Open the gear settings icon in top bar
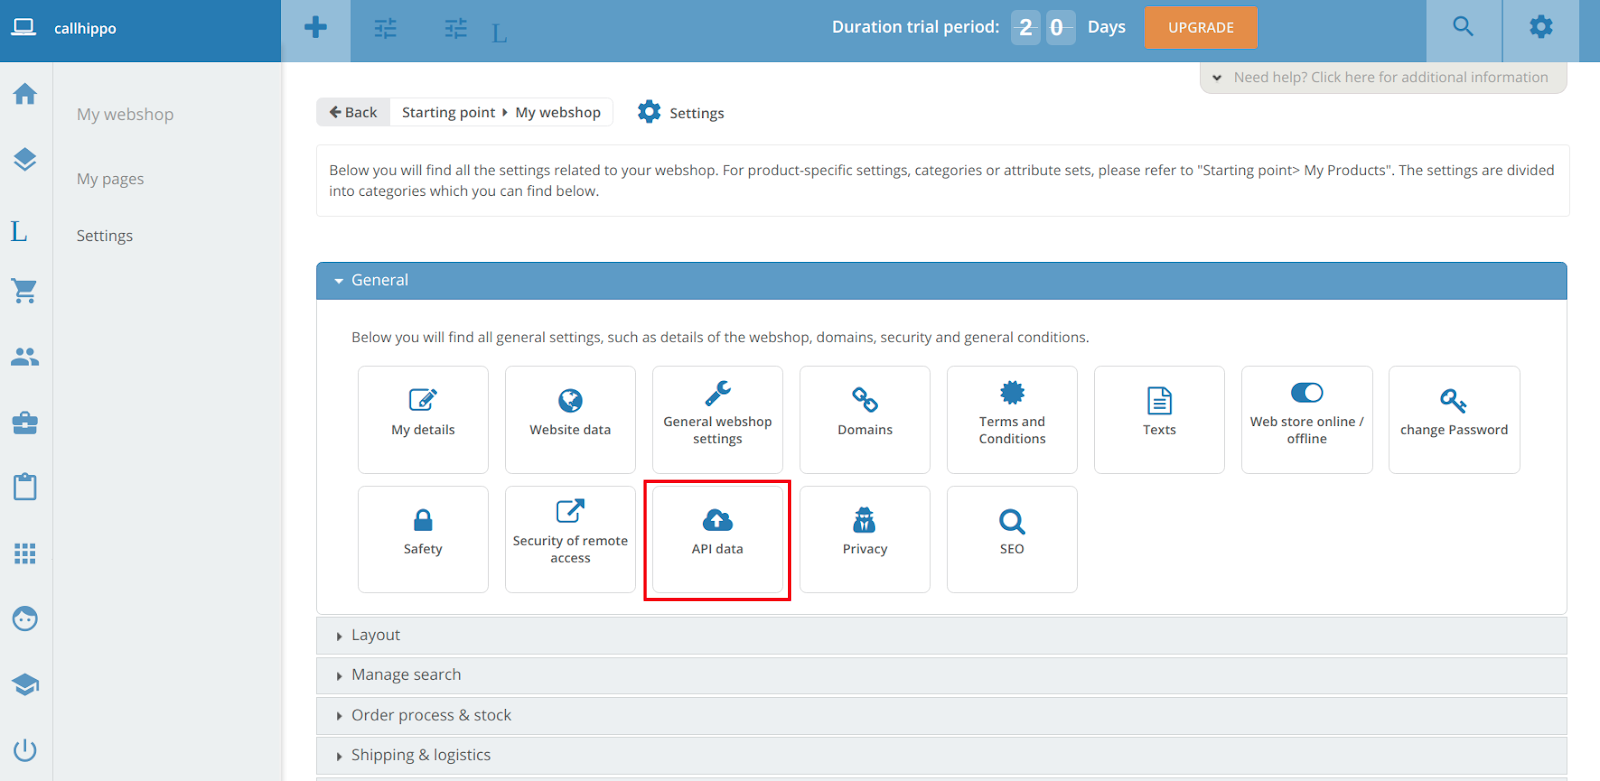1600x781 pixels. 1541,27
